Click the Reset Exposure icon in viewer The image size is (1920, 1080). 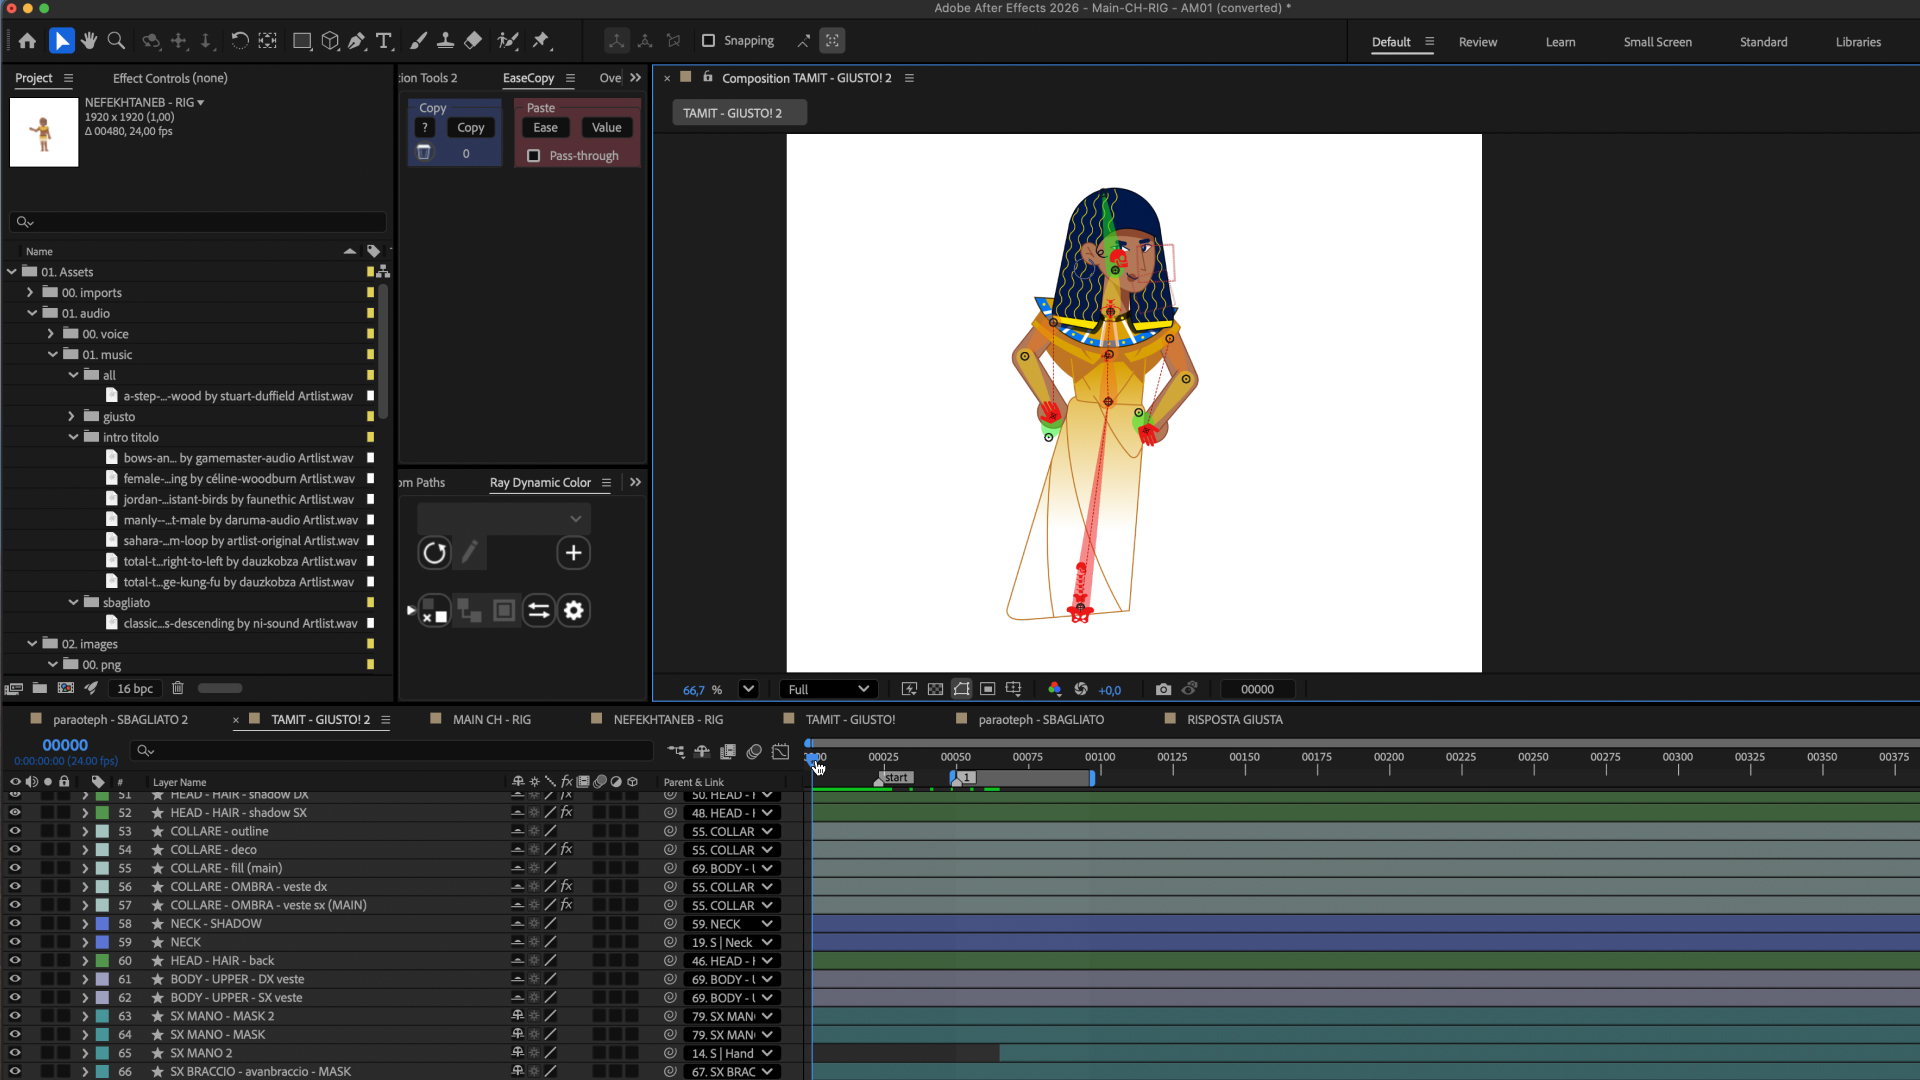pos(1081,689)
